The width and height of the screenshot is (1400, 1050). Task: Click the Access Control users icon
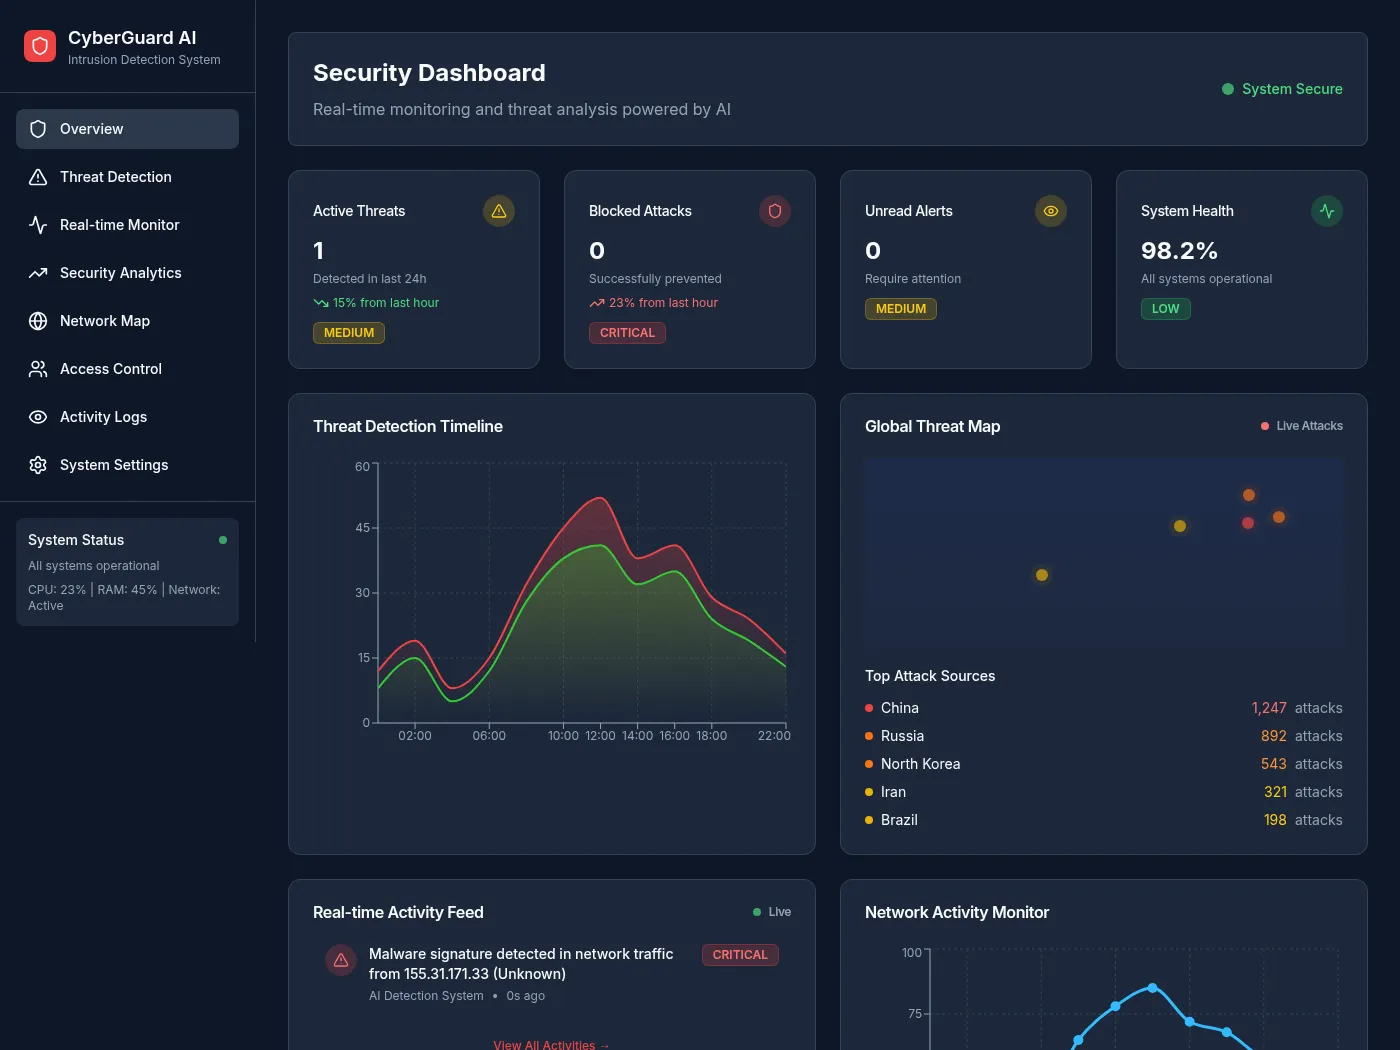click(38, 369)
